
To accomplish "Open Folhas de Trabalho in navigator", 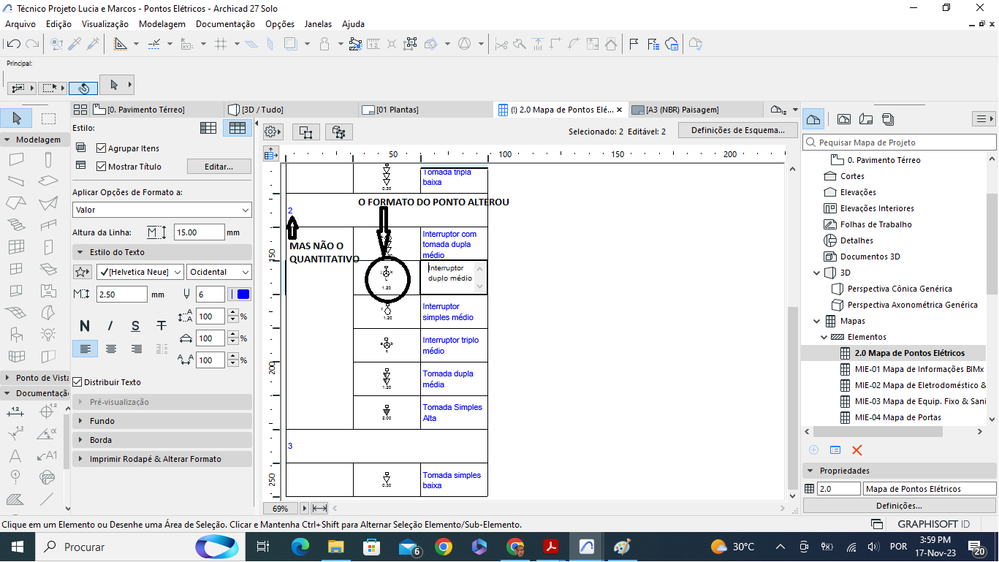I will tap(875, 224).
